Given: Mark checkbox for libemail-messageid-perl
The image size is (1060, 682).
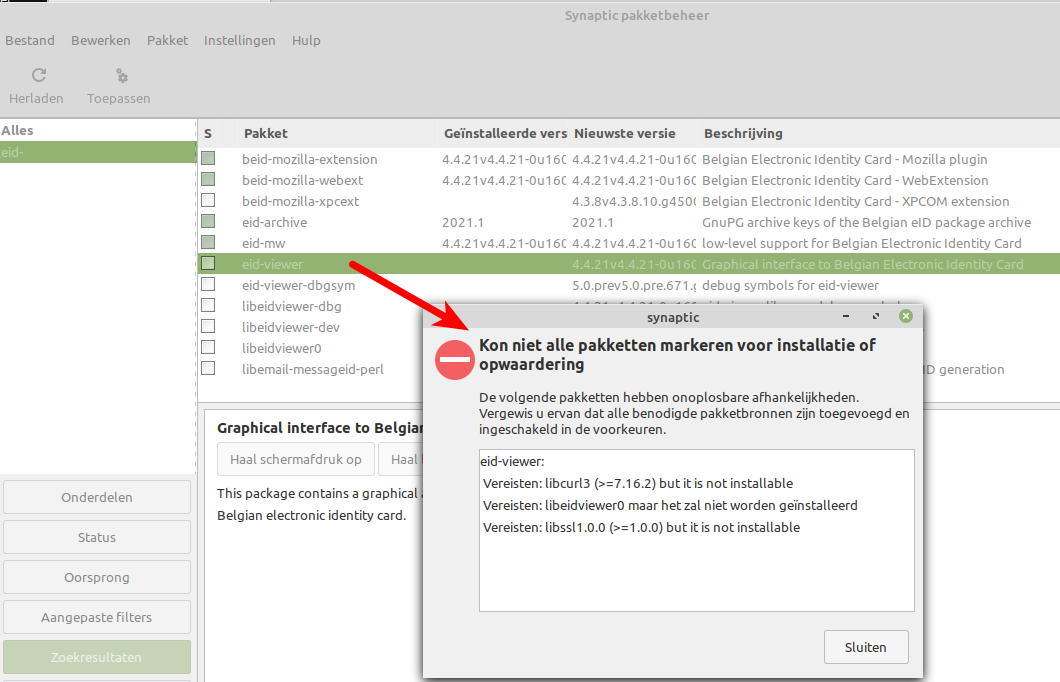Looking at the screenshot, I should 208,368.
